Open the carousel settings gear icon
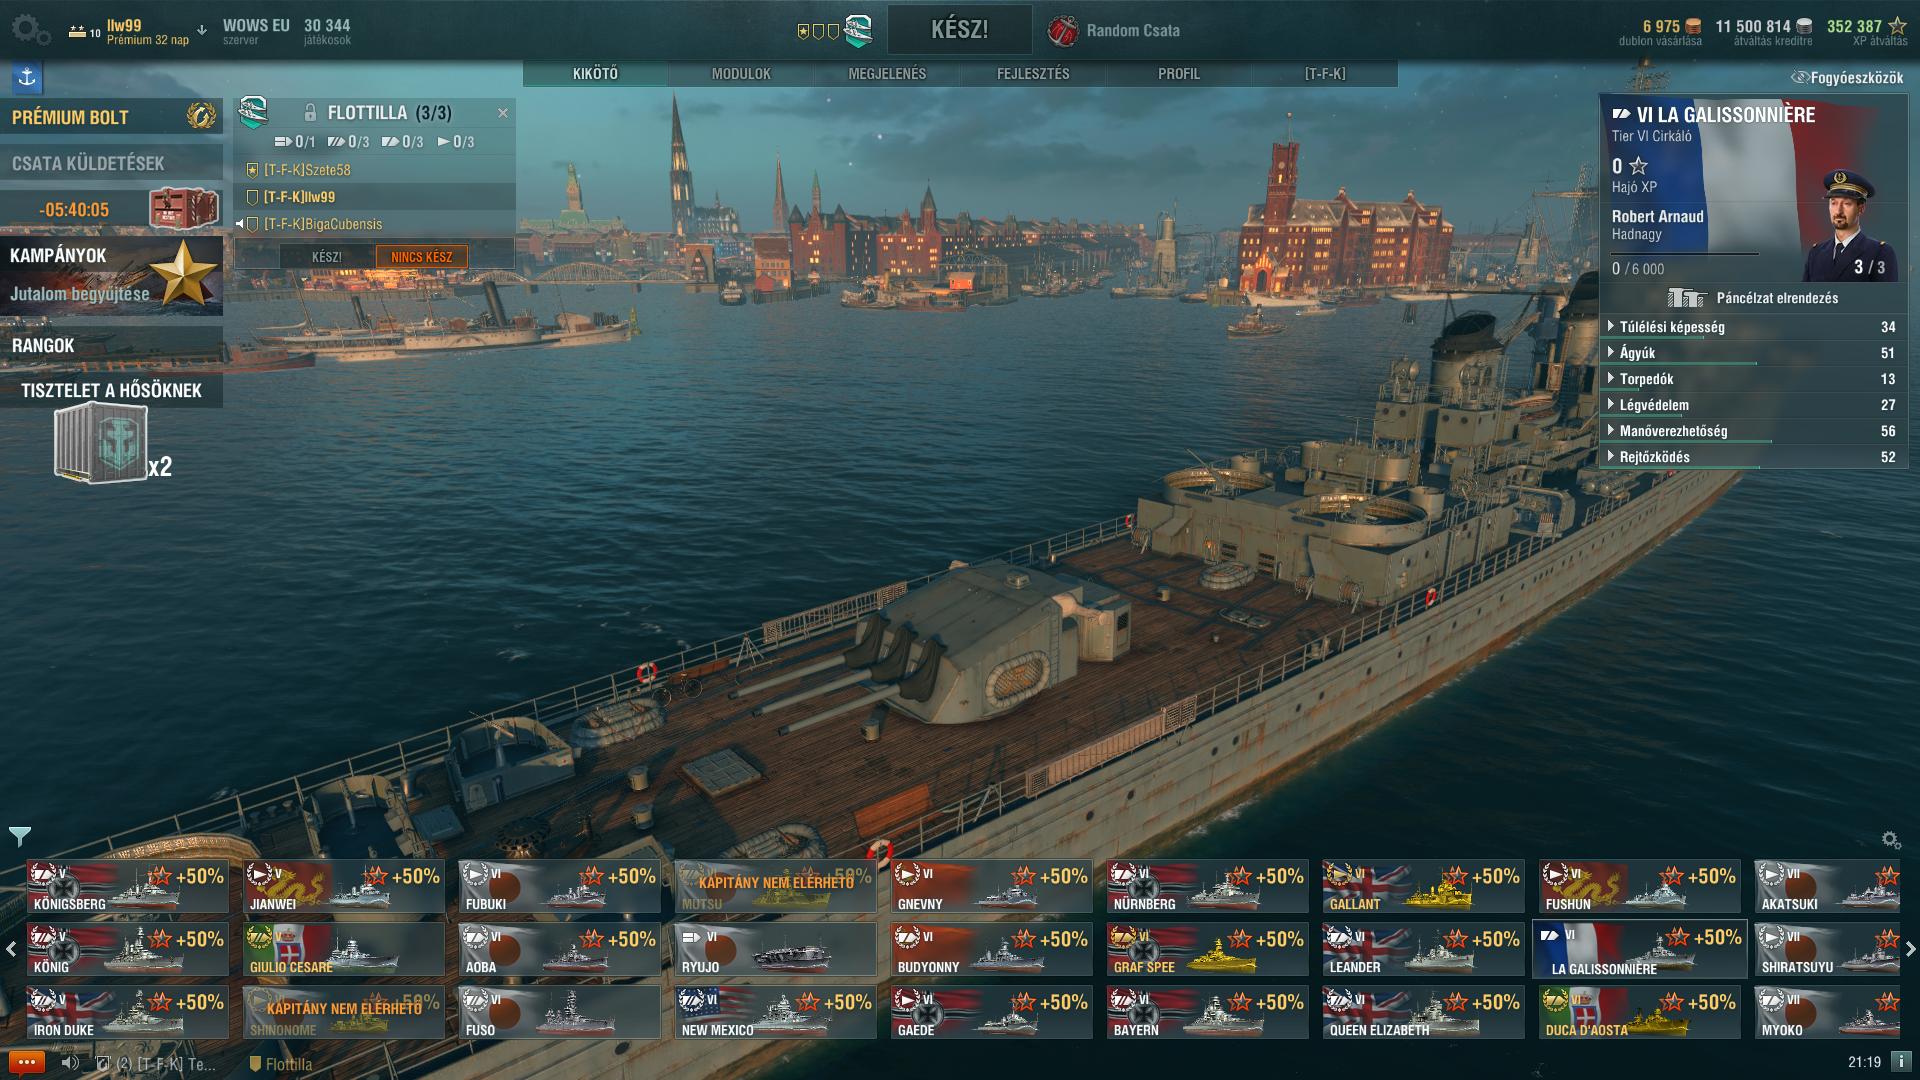This screenshot has height=1080, width=1920. tap(1890, 840)
